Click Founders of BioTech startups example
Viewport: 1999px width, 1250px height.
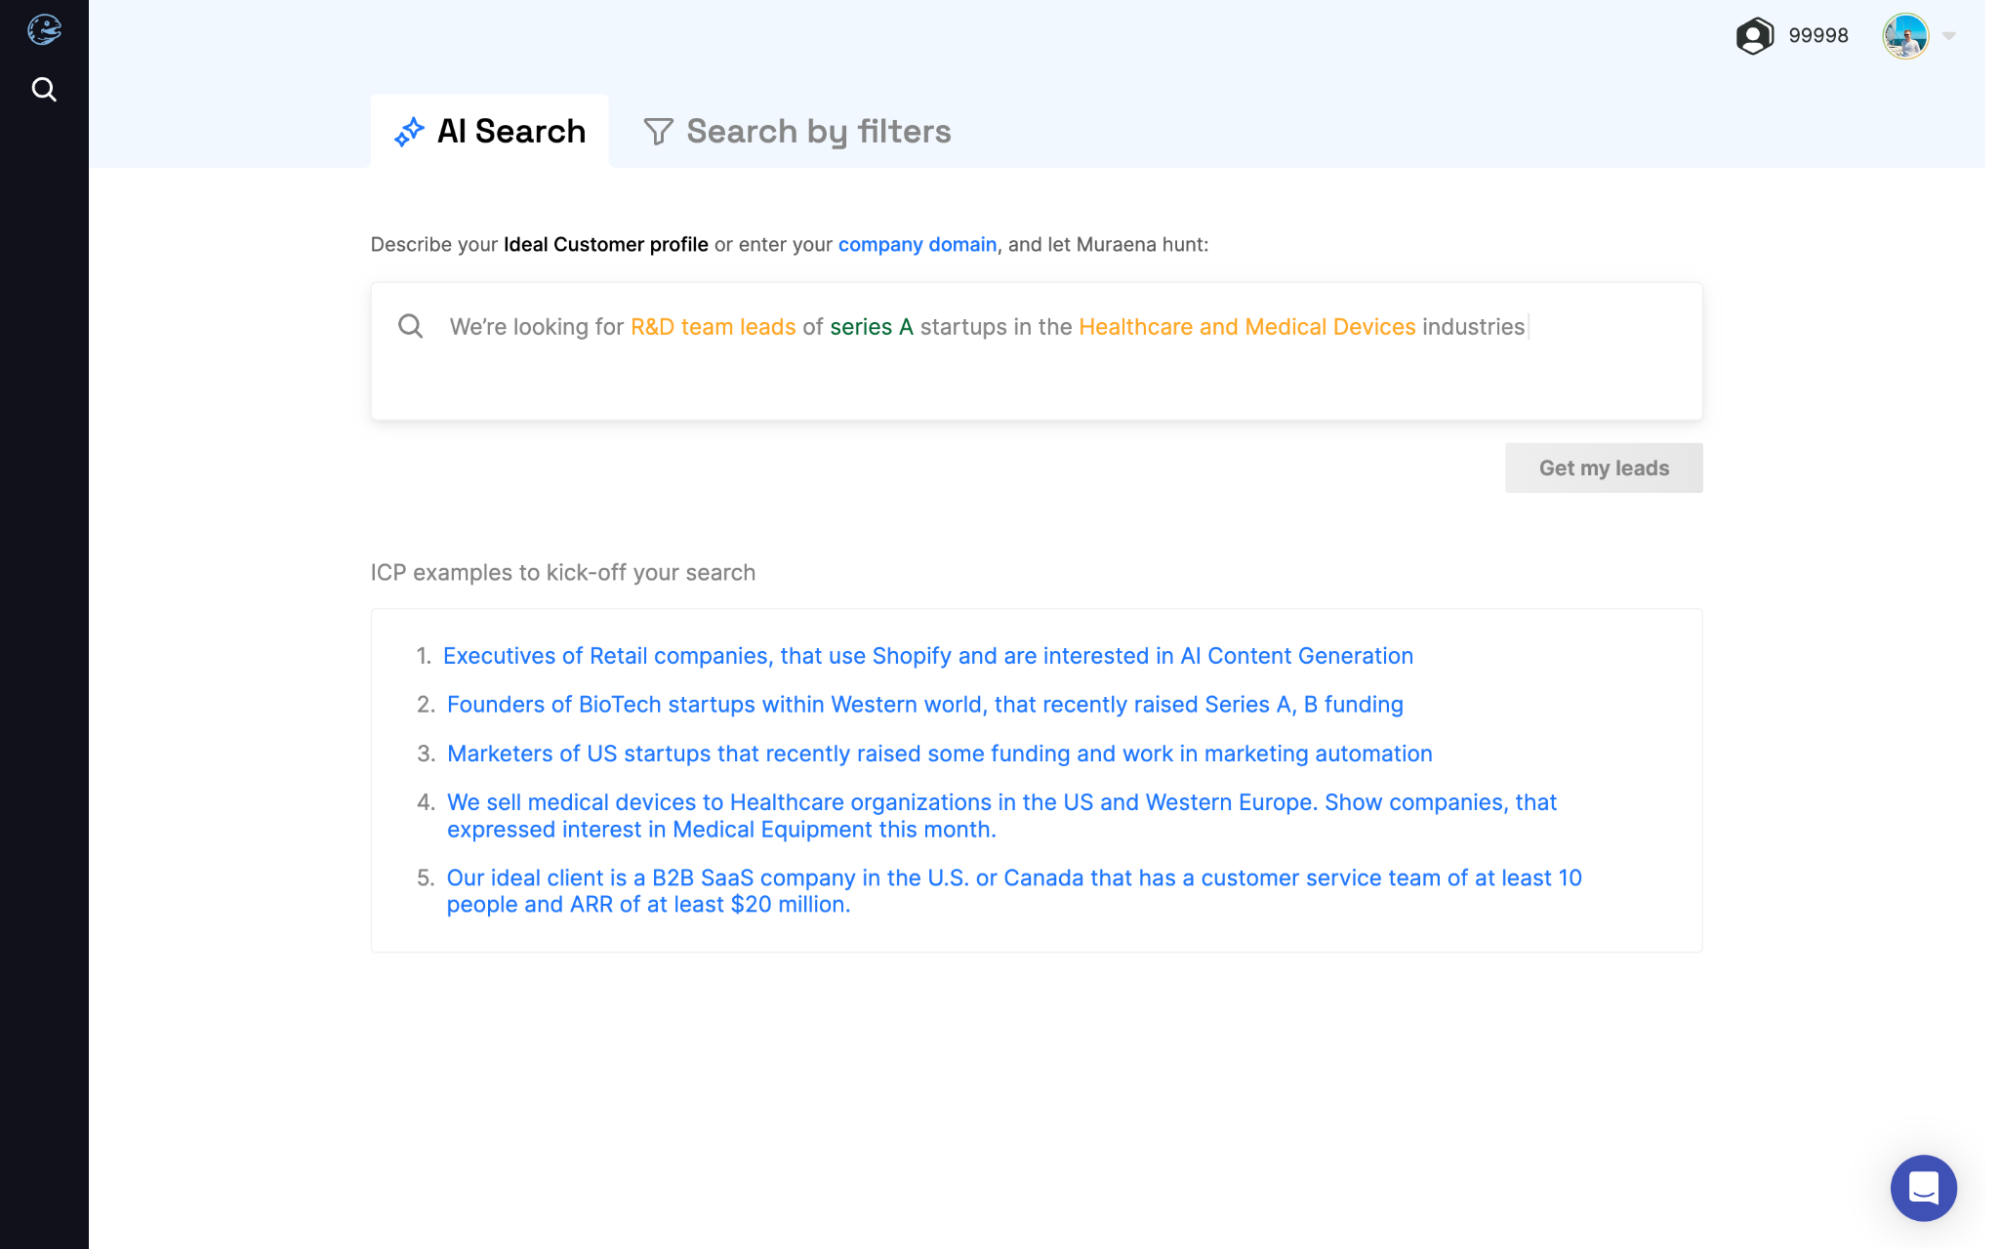click(x=925, y=704)
